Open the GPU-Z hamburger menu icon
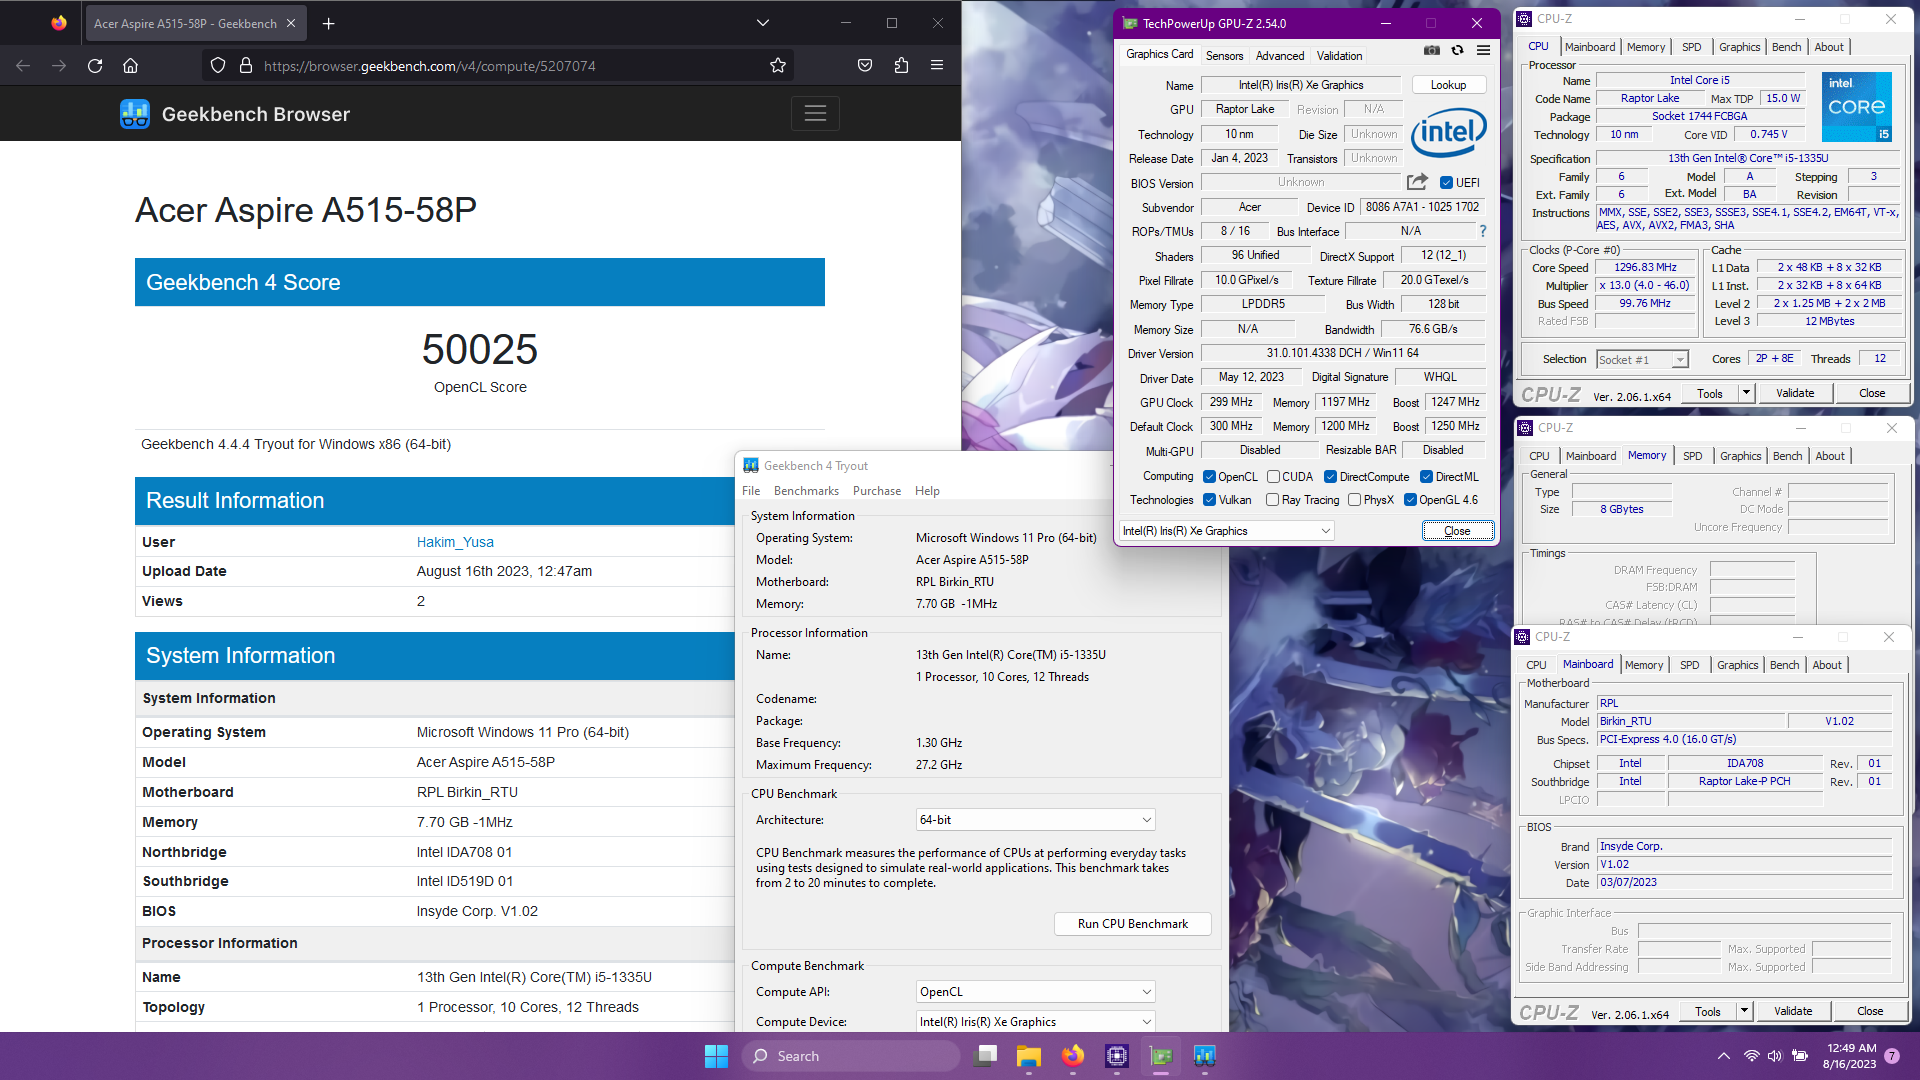 [x=1484, y=50]
